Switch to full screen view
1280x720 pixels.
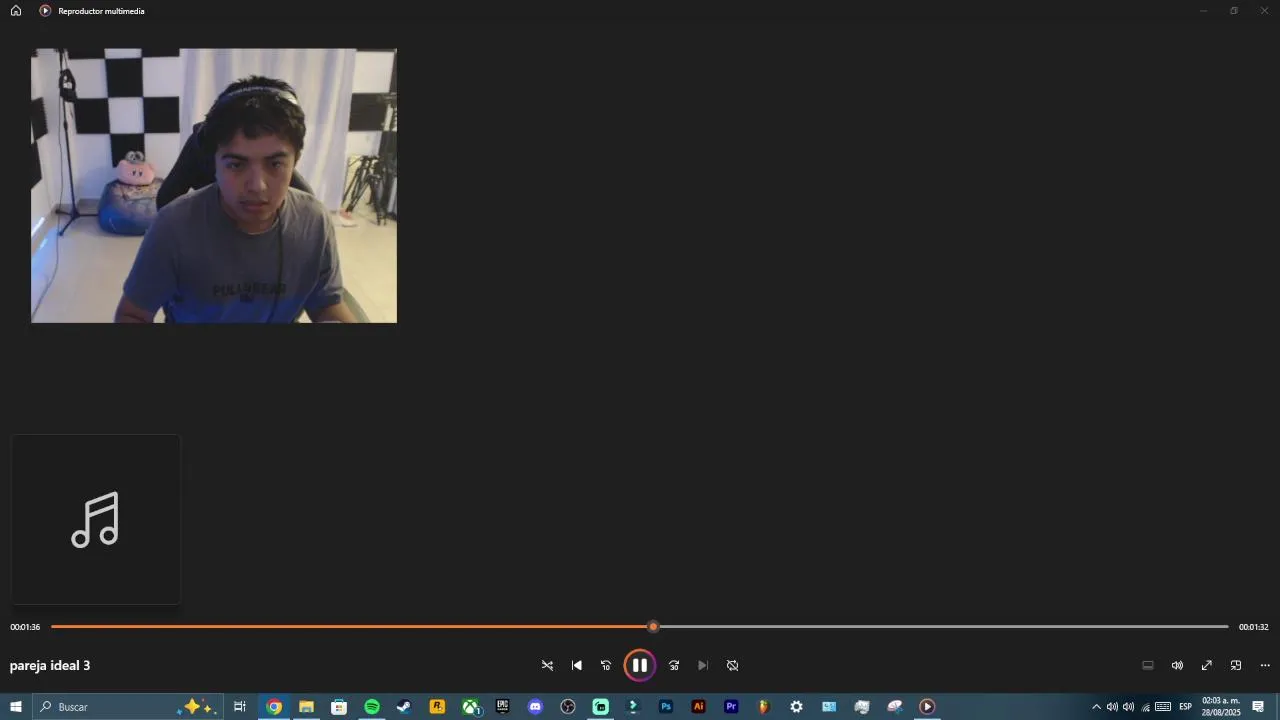click(x=1207, y=665)
